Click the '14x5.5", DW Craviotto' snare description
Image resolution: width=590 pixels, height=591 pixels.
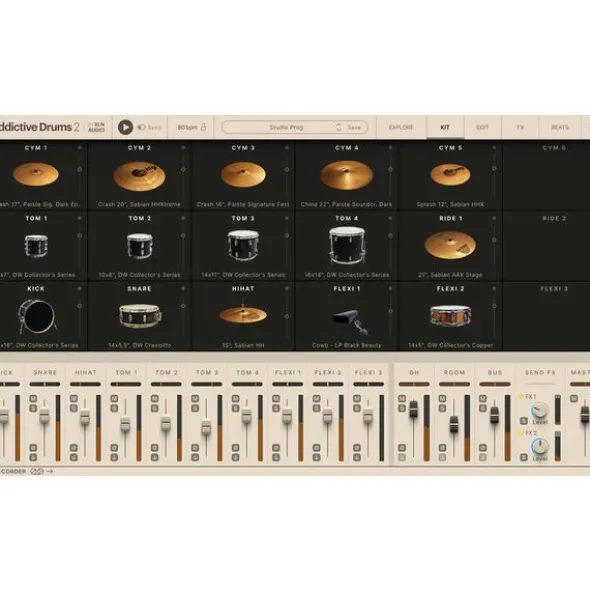click(x=139, y=345)
